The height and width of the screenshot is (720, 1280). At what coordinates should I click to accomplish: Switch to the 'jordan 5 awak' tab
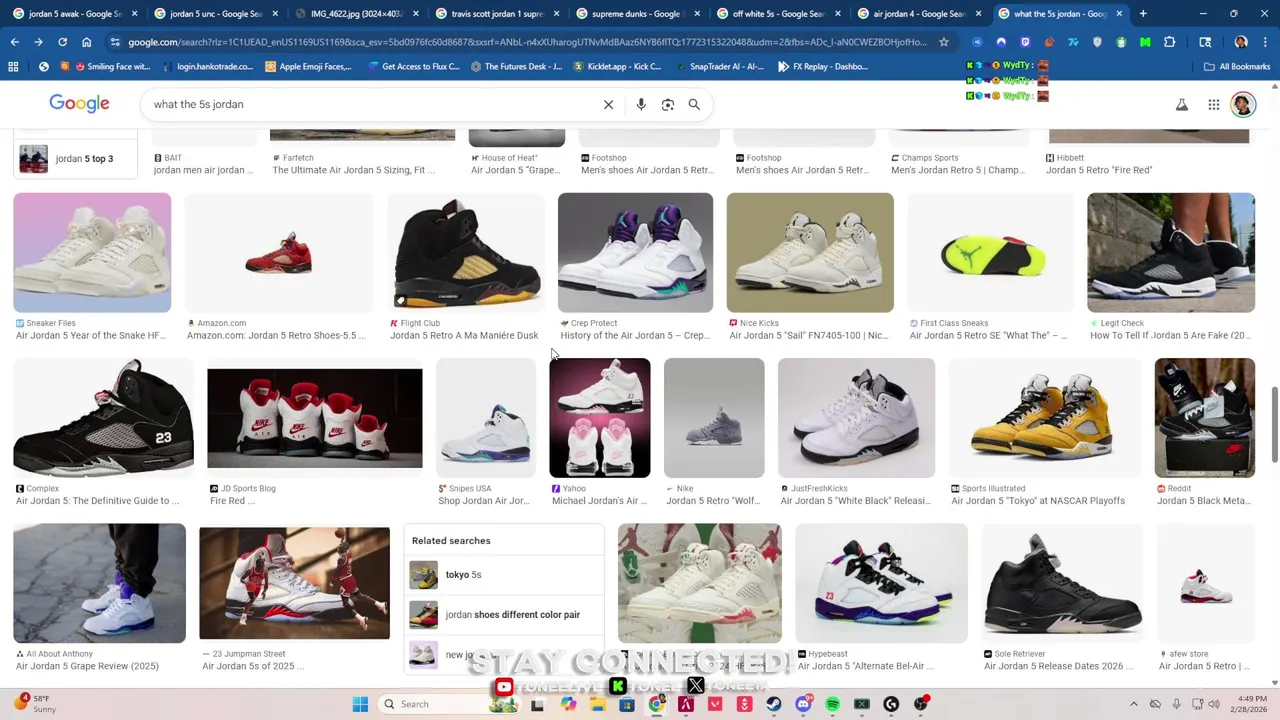click(74, 14)
